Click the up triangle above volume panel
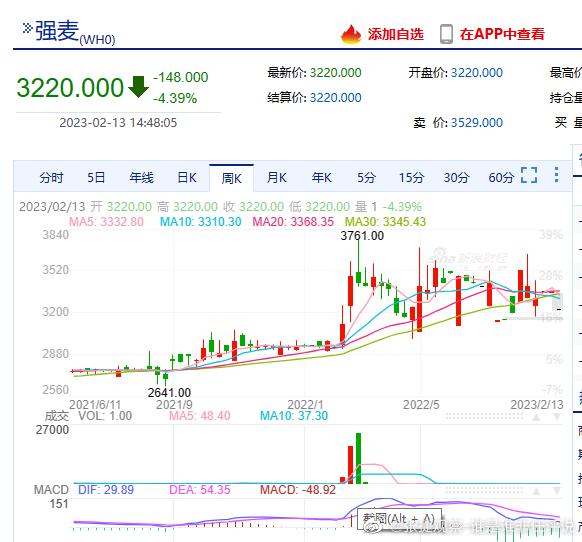The height and width of the screenshot is (542, 582). pyautogui.click(x=536, y=417)
